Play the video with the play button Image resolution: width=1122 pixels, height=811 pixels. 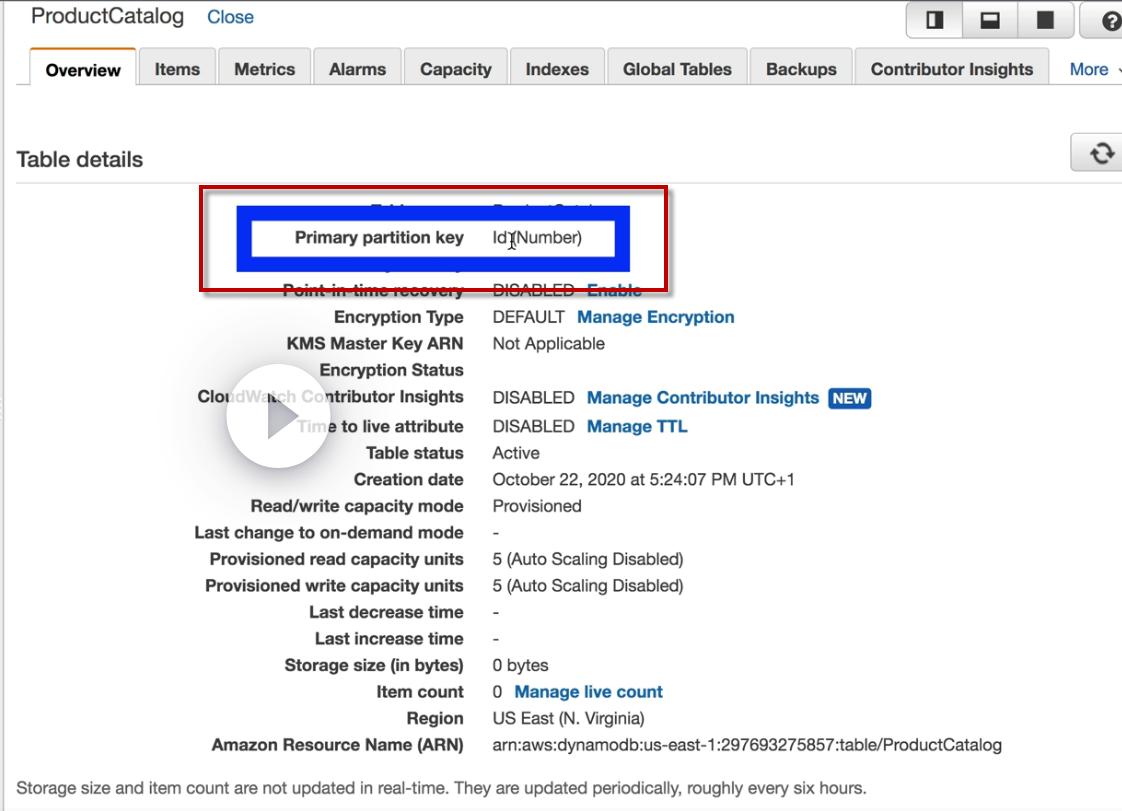278,417
